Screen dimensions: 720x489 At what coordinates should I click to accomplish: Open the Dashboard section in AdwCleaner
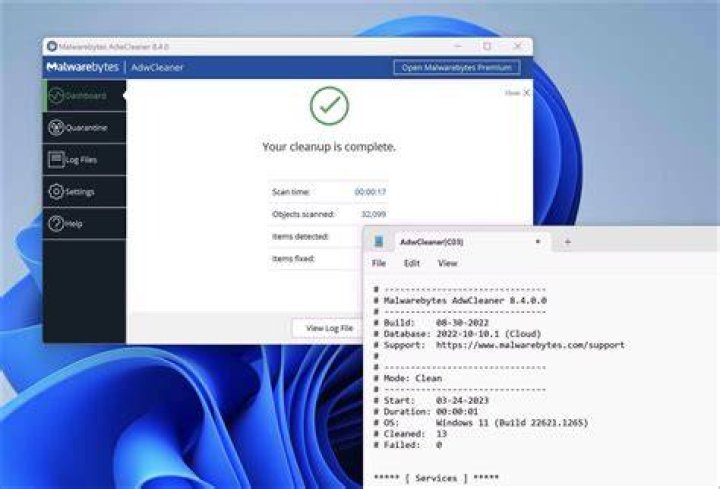[x=84, y=96]
